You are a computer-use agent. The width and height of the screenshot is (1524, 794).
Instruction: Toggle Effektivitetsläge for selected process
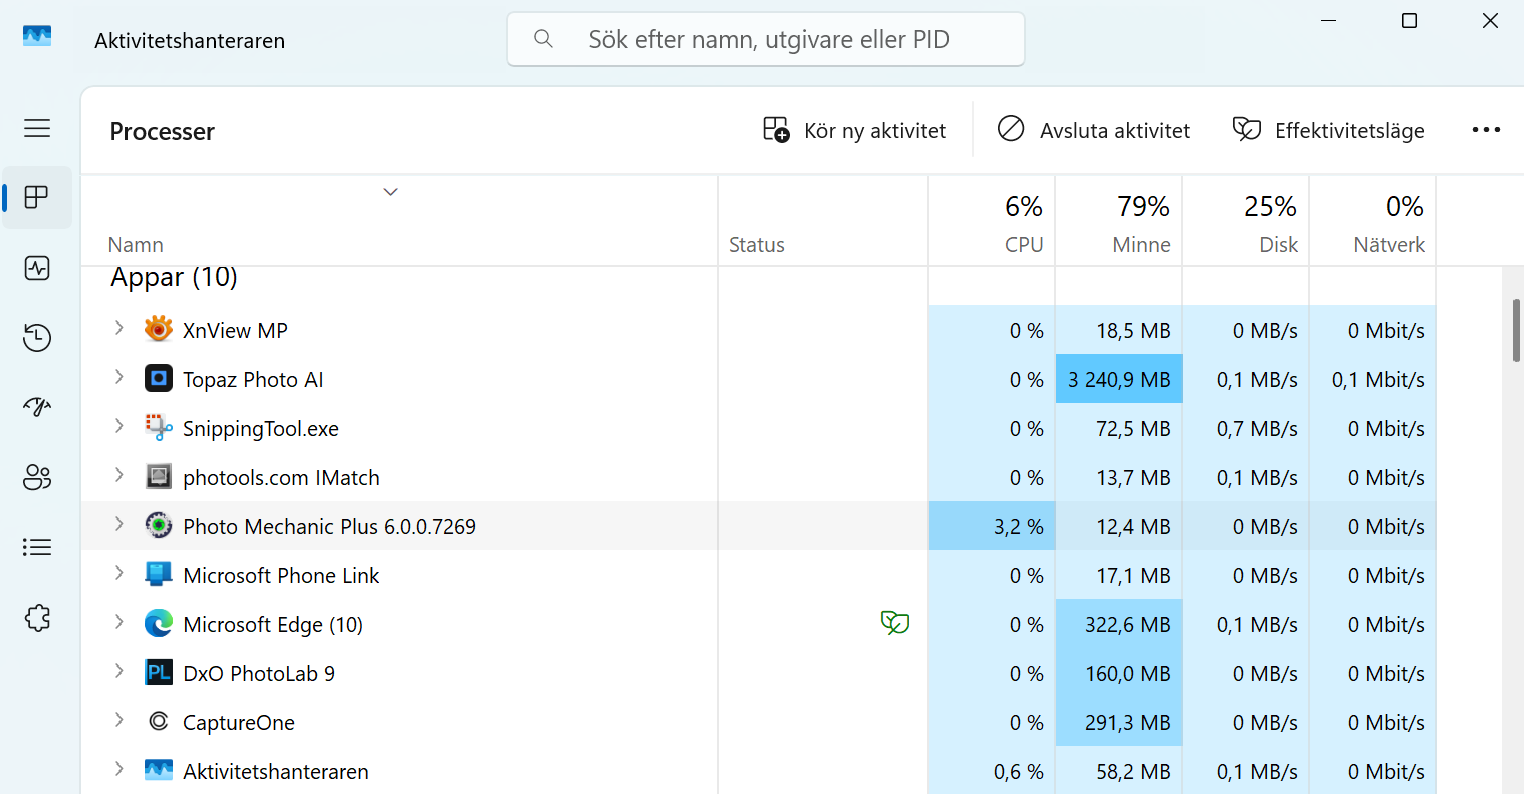pos(1328,130)
